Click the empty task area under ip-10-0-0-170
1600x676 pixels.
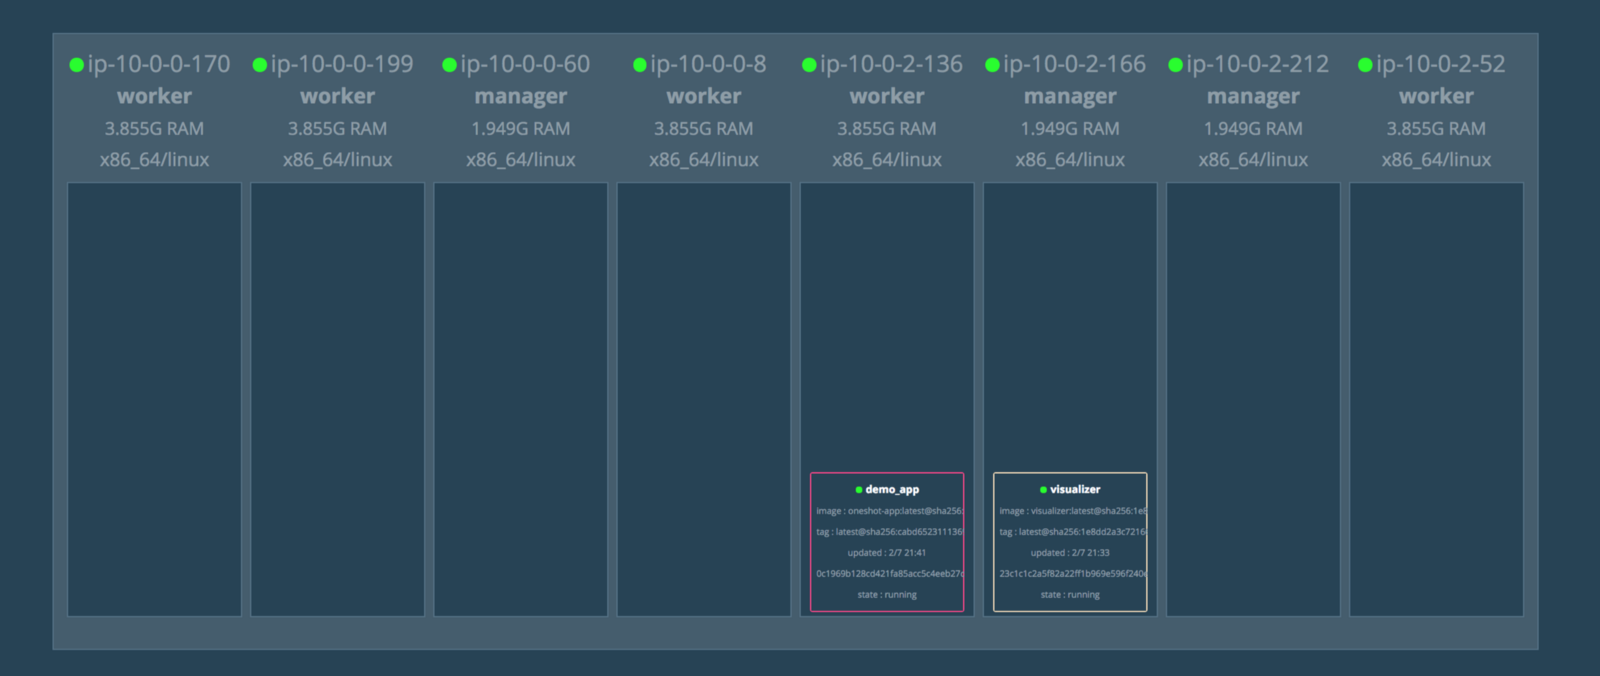click(154, 398)
